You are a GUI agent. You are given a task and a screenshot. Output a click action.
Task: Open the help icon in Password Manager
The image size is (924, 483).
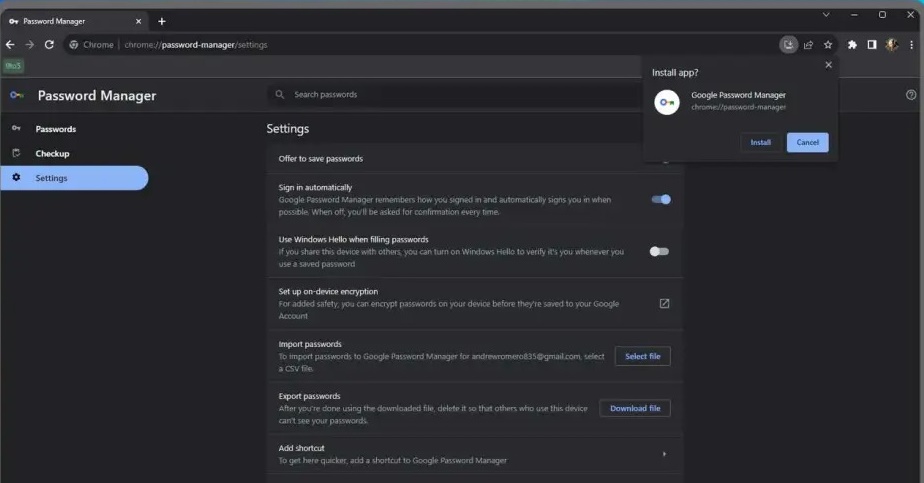coord(910,95)
